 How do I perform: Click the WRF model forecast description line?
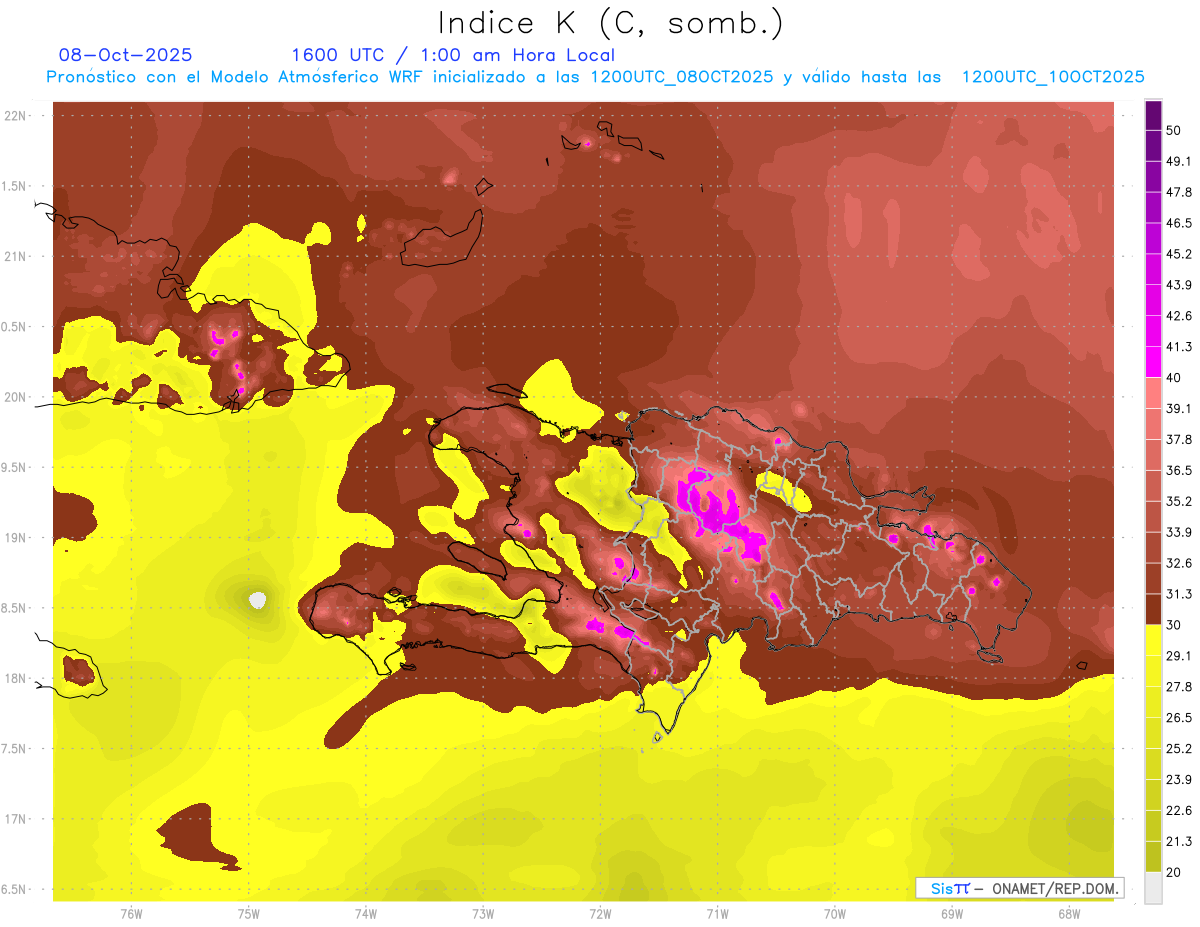595,77
